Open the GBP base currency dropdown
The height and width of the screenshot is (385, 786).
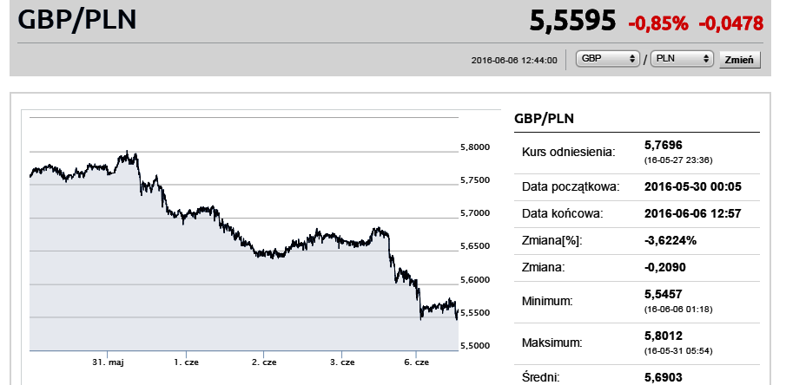point(608,59)
